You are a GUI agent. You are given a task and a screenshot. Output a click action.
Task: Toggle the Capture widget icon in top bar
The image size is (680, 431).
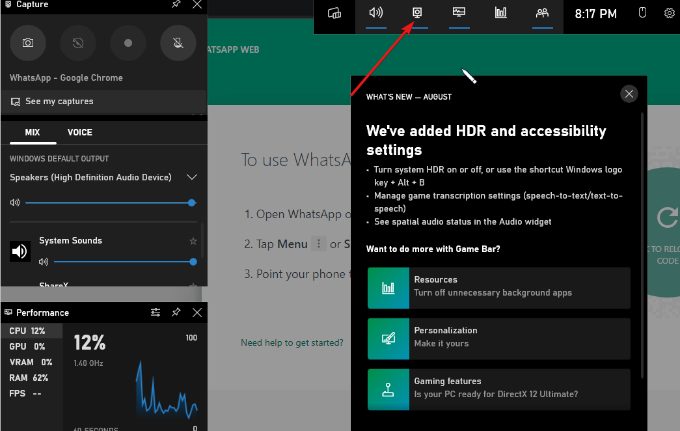(417, 13)
